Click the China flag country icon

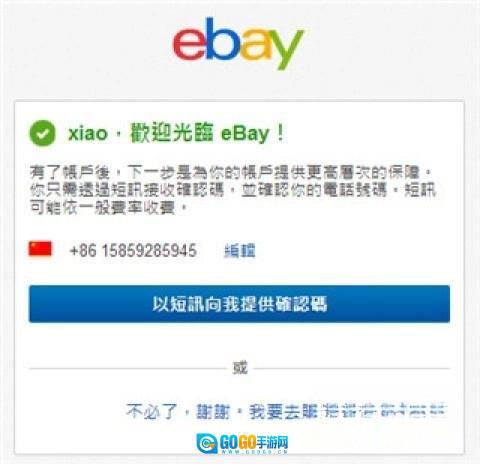(x=40, y=249)
